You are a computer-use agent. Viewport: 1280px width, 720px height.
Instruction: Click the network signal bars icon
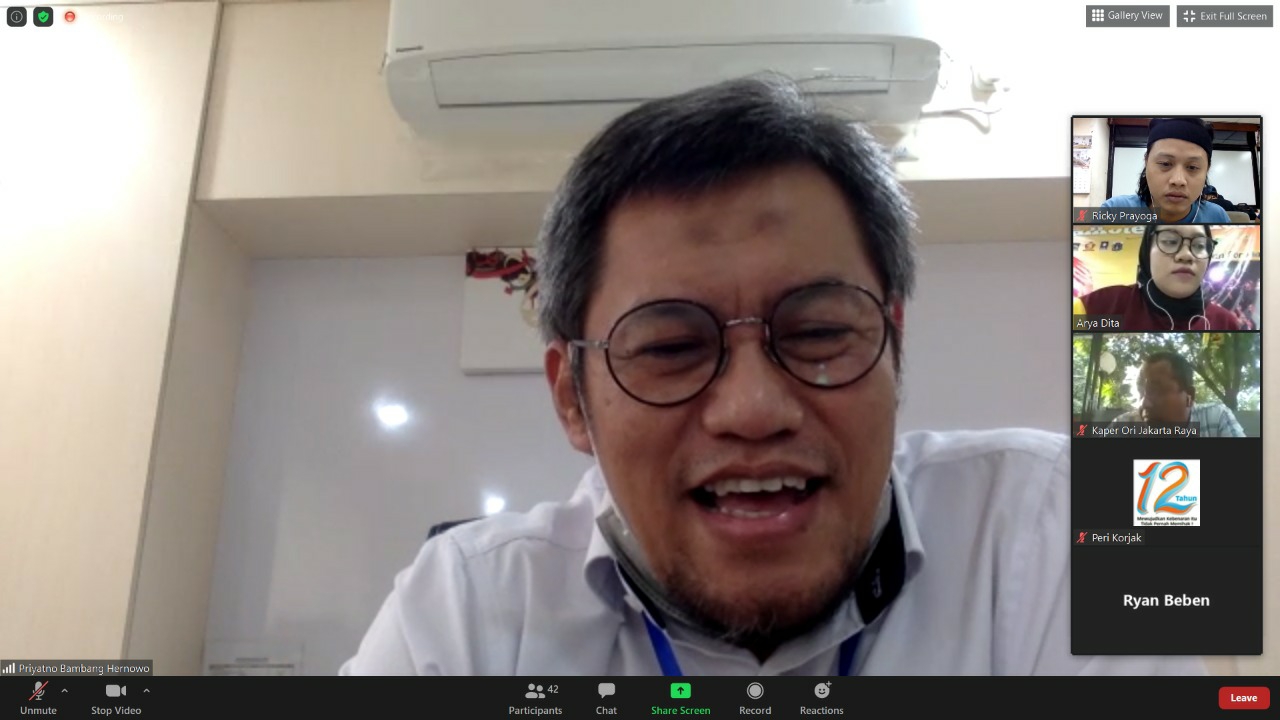9,668
